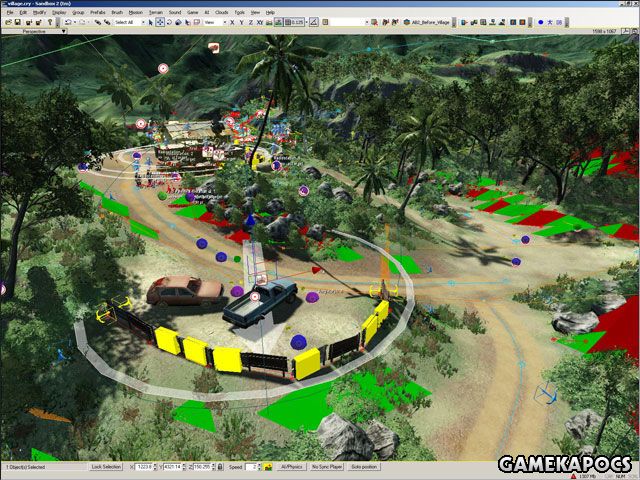Viewport: 640px width, 480px height.
Task: Expand the undo history arrow
Action: (x=75, y=22)
